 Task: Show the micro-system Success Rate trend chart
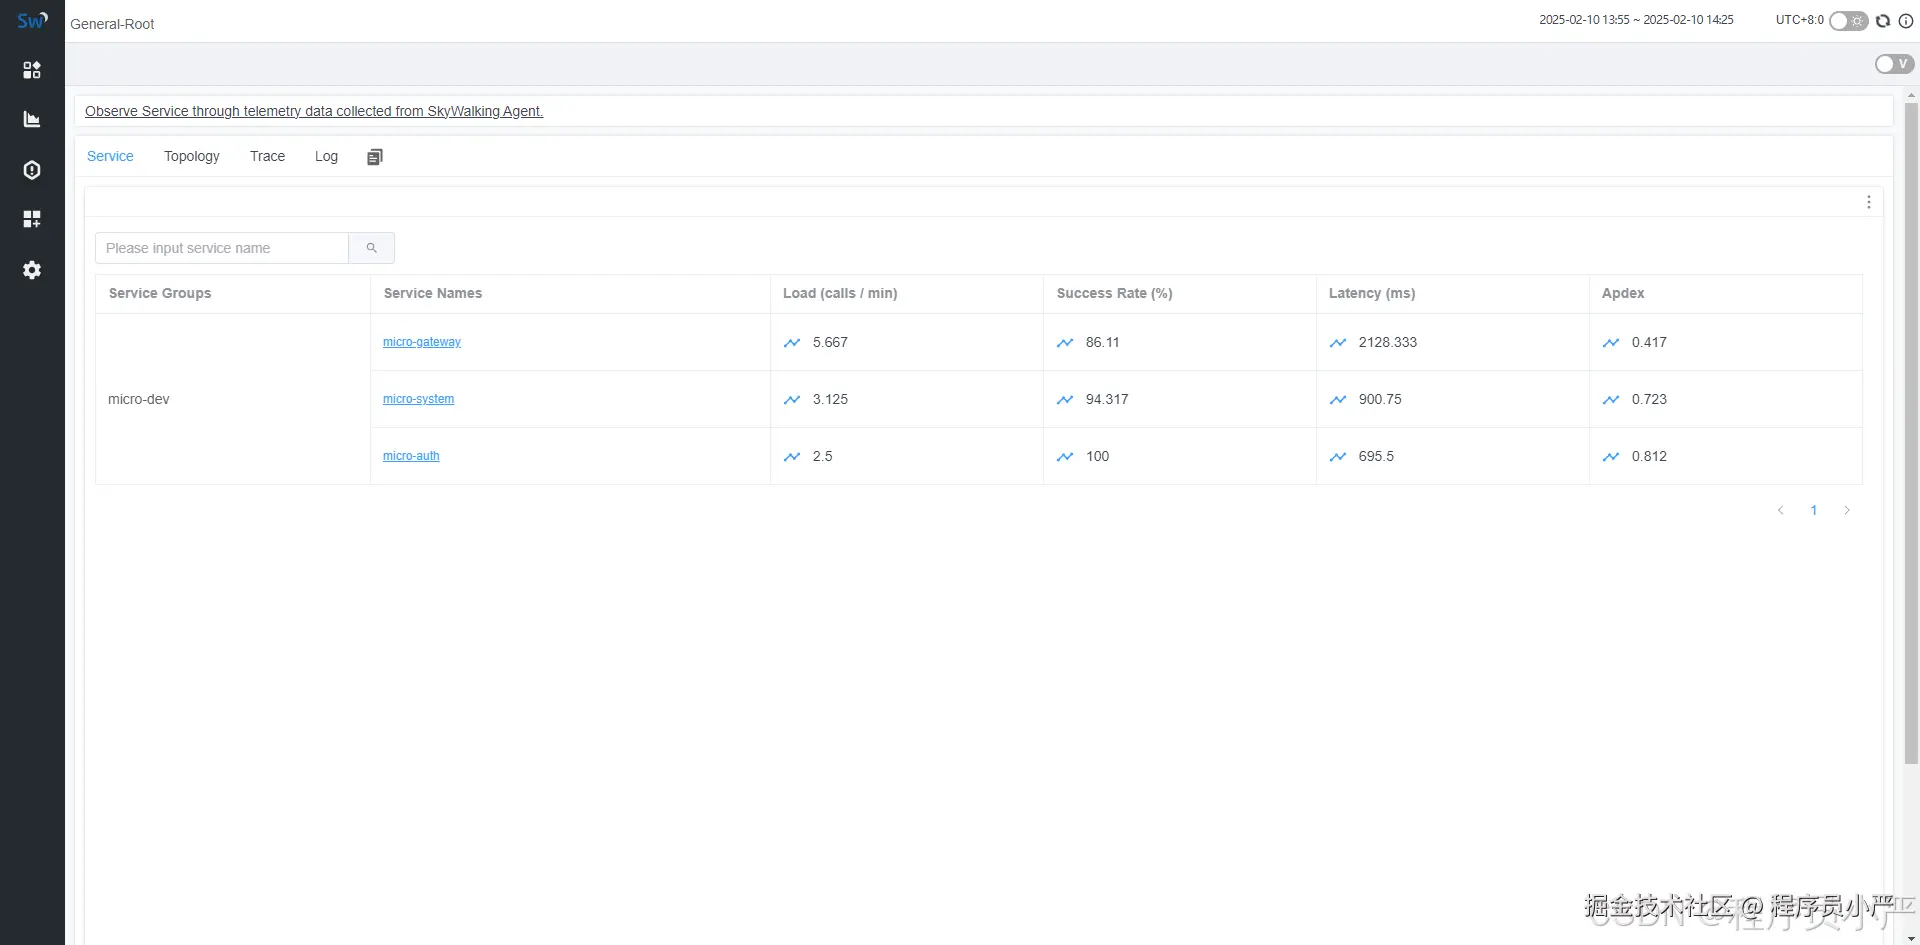[x=1065, y=400]
